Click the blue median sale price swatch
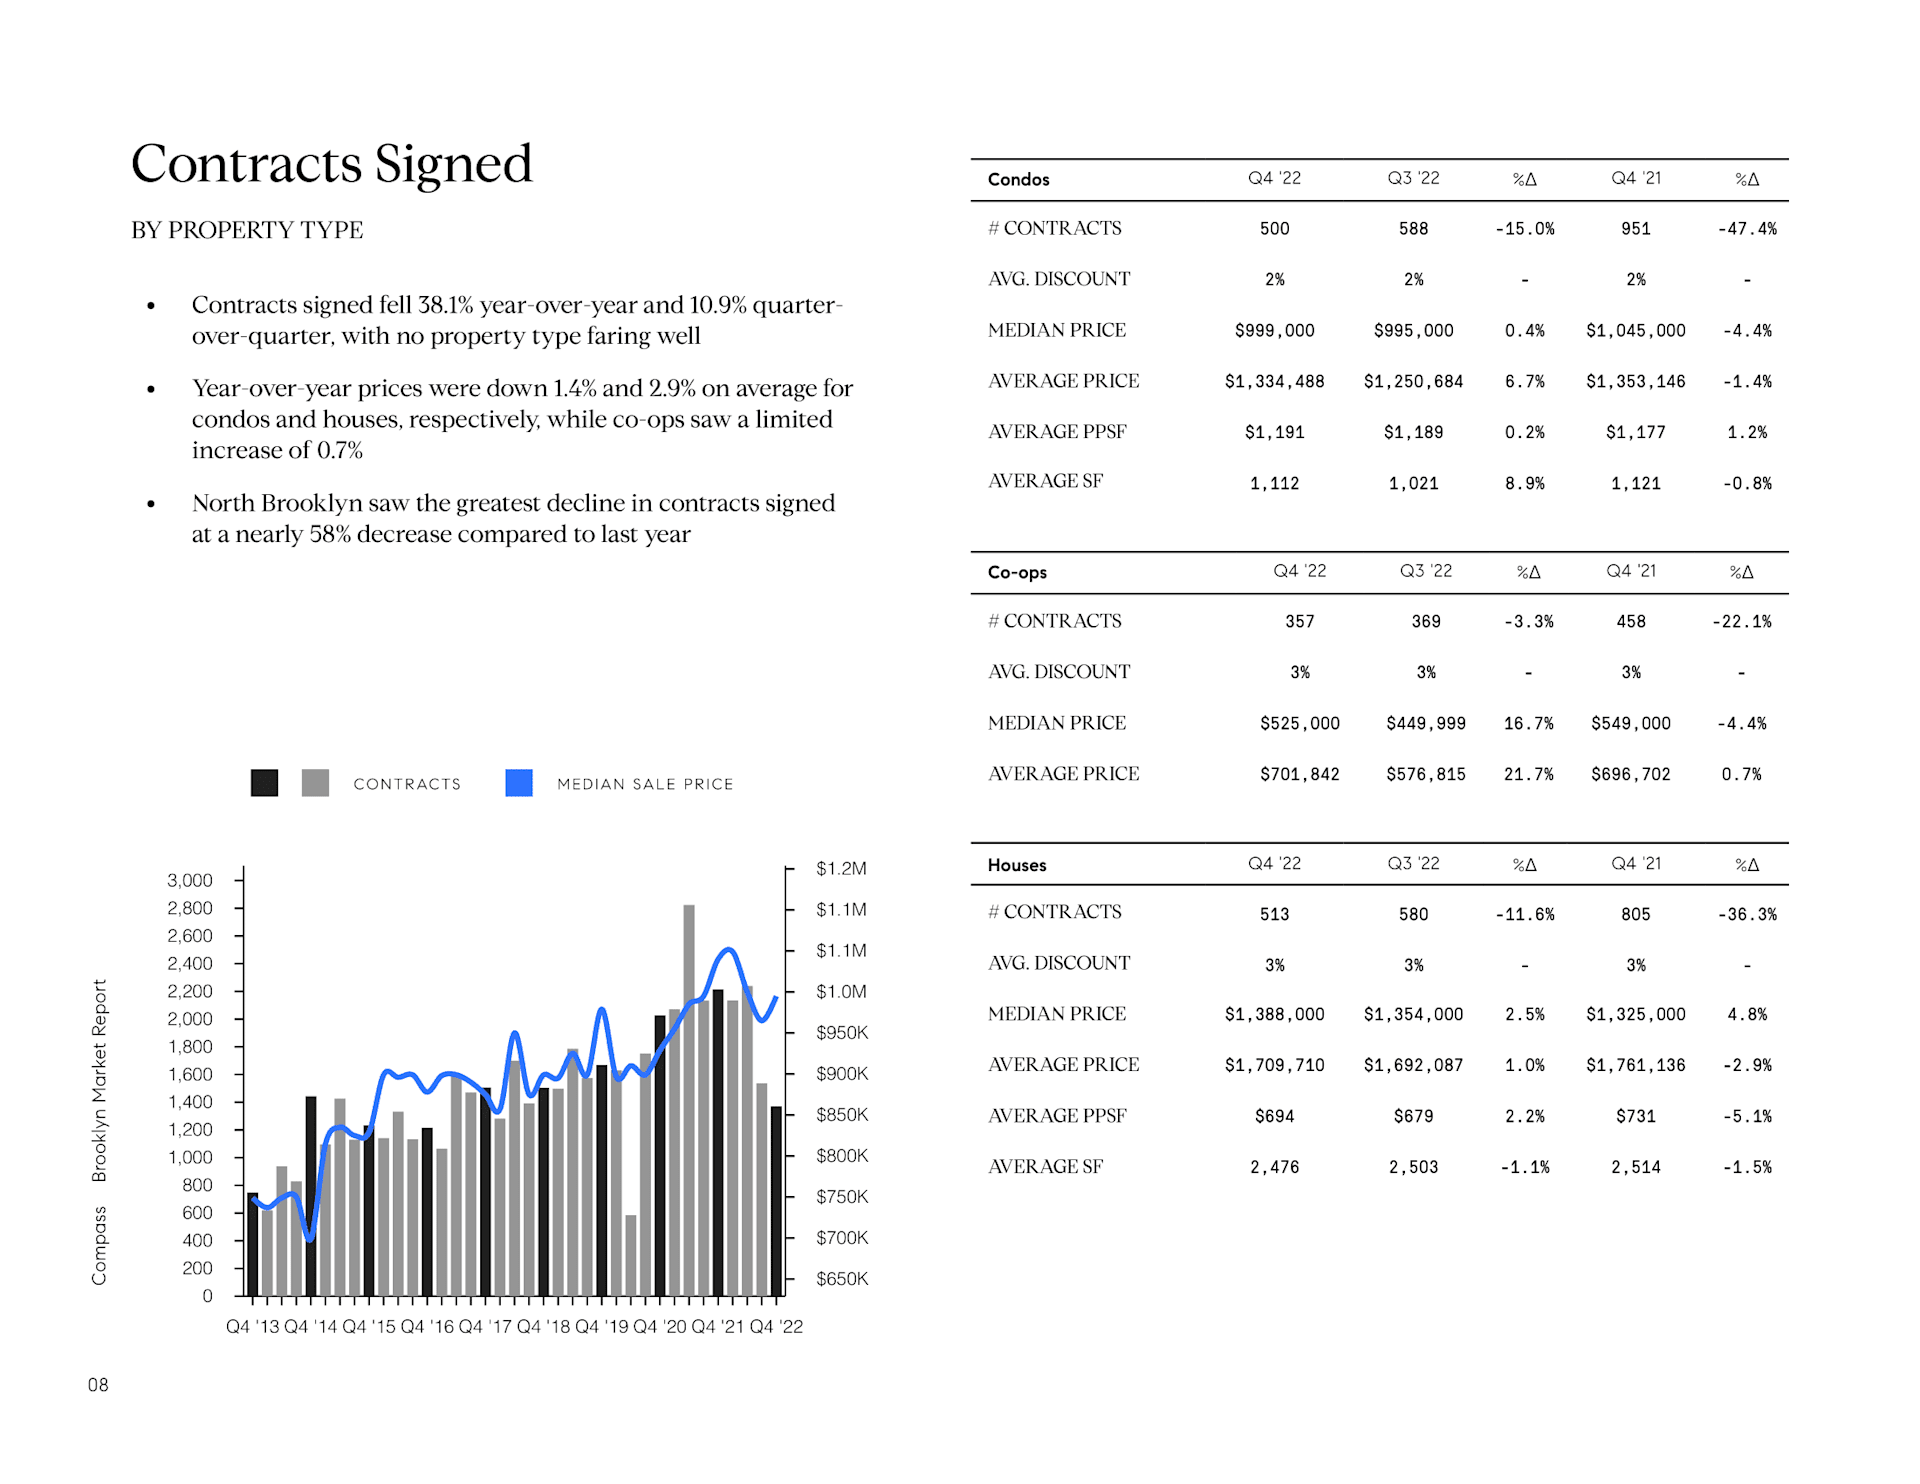 pos(518,783)
